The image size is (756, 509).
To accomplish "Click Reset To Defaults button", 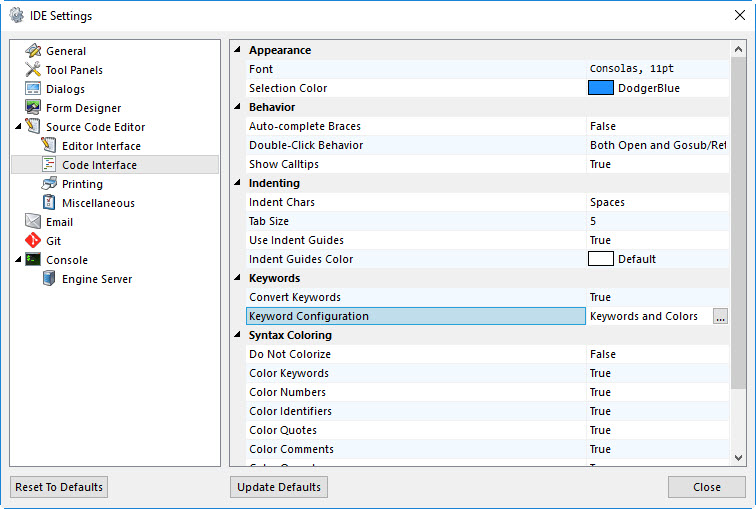I will pos(59,487).
